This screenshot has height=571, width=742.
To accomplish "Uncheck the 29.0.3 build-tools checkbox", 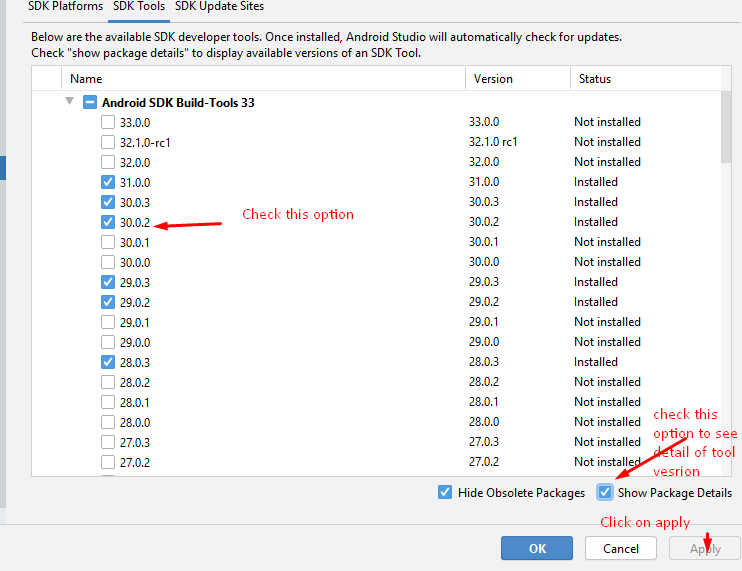I will [x=108, y=282].
